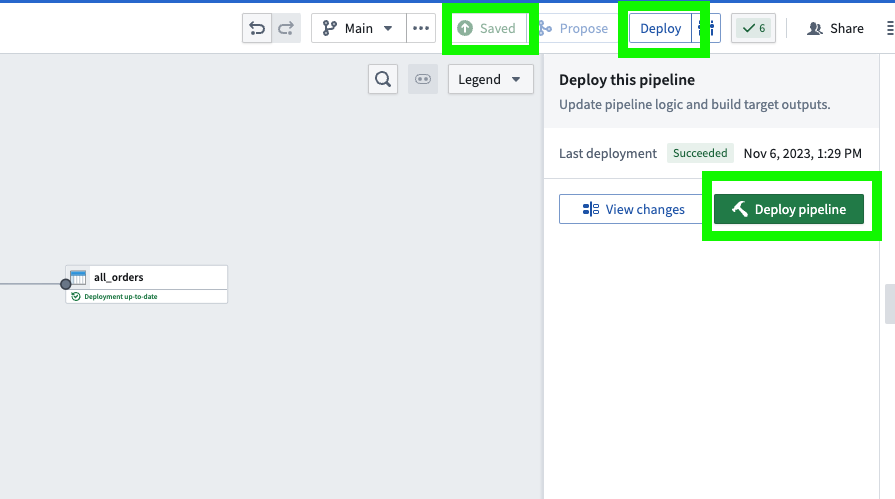Click the View changes button
Viewport: 895px width, 499px height.
tap(631, 209)
